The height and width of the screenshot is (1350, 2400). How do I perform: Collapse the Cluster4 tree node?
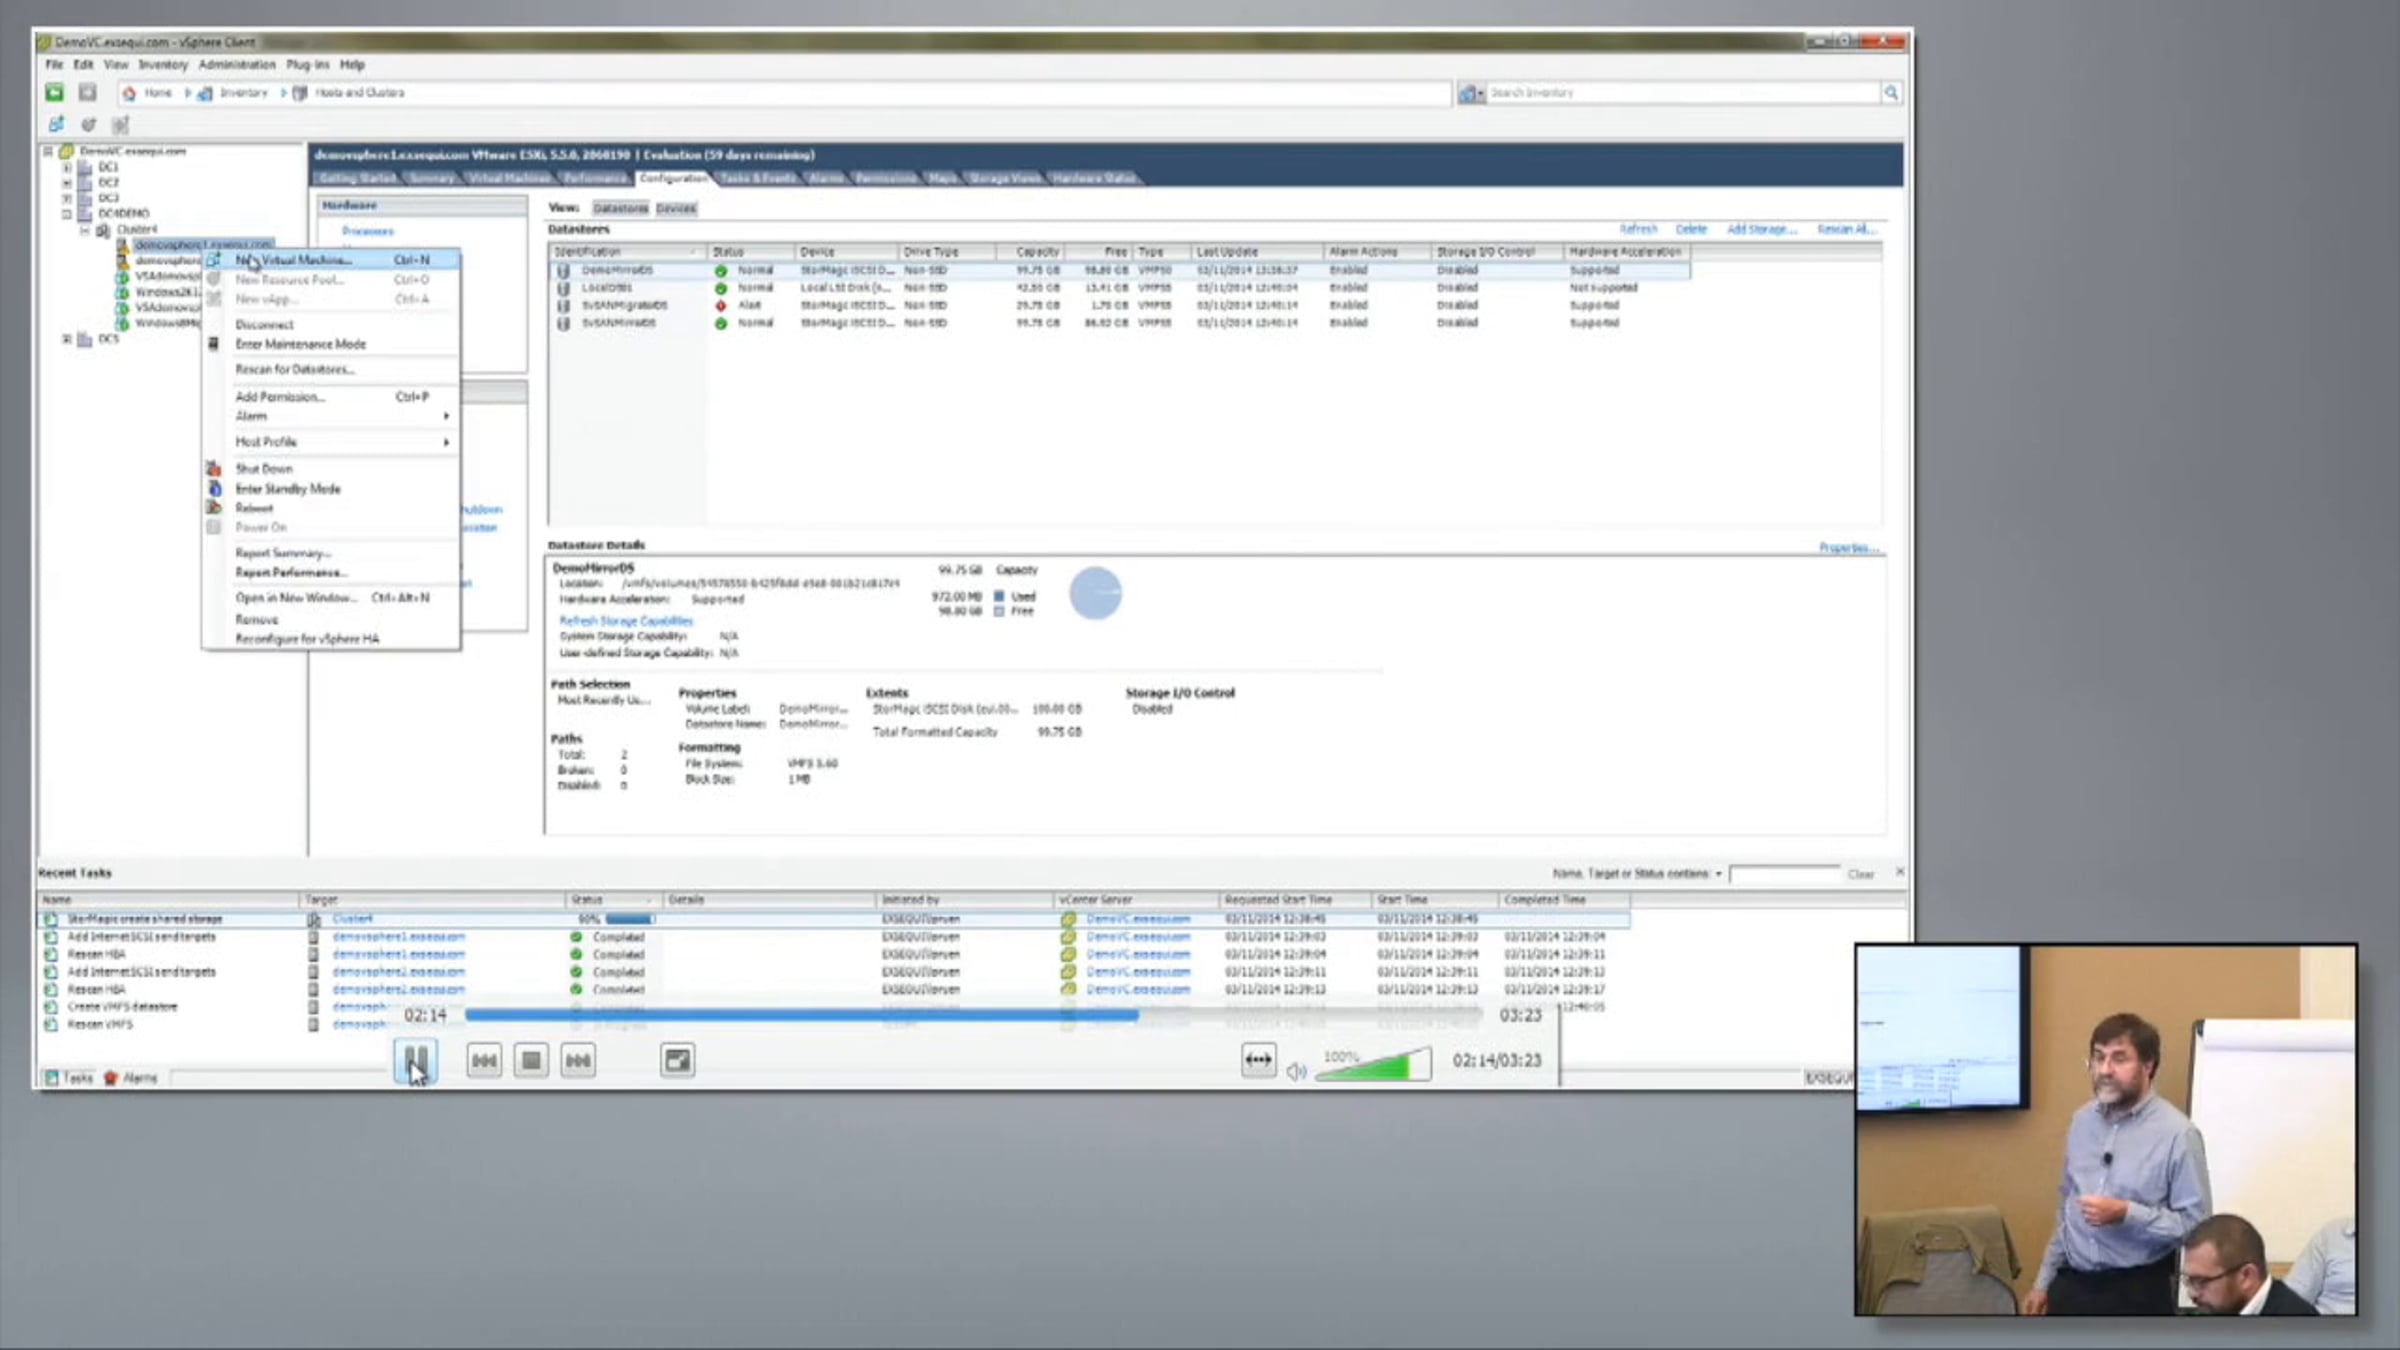(85, 230)
